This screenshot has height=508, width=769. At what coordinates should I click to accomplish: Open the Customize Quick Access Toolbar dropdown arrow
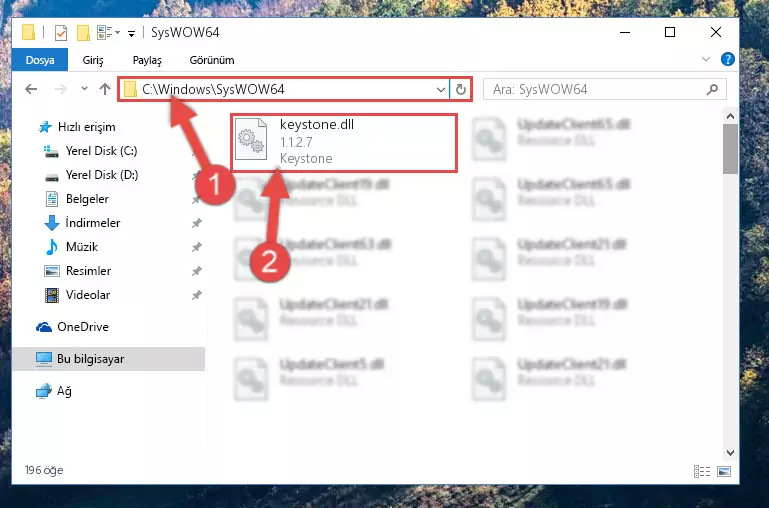131,33
